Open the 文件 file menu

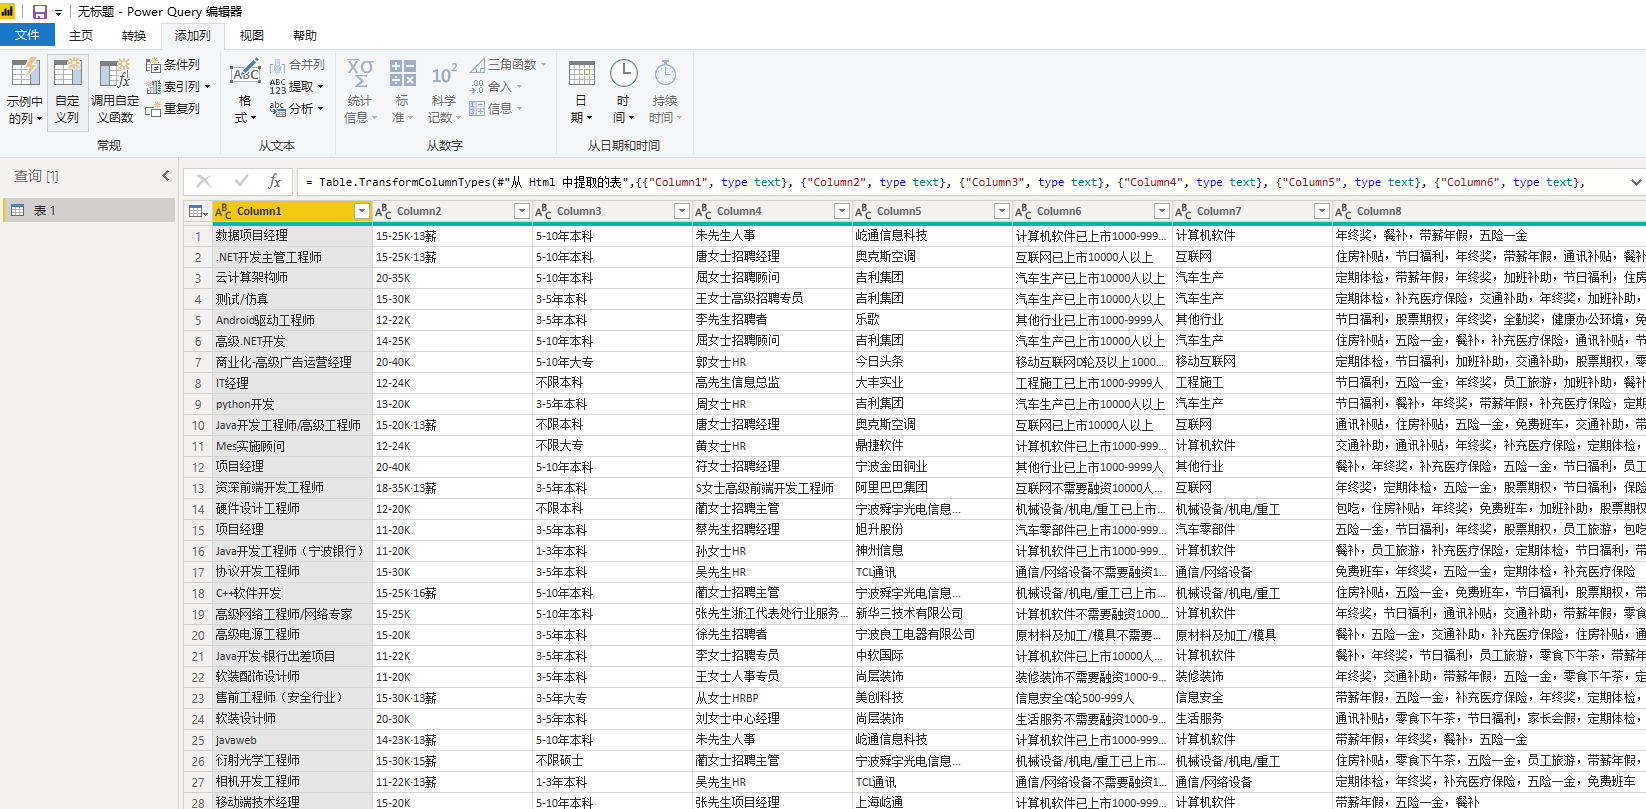(27, 35)
